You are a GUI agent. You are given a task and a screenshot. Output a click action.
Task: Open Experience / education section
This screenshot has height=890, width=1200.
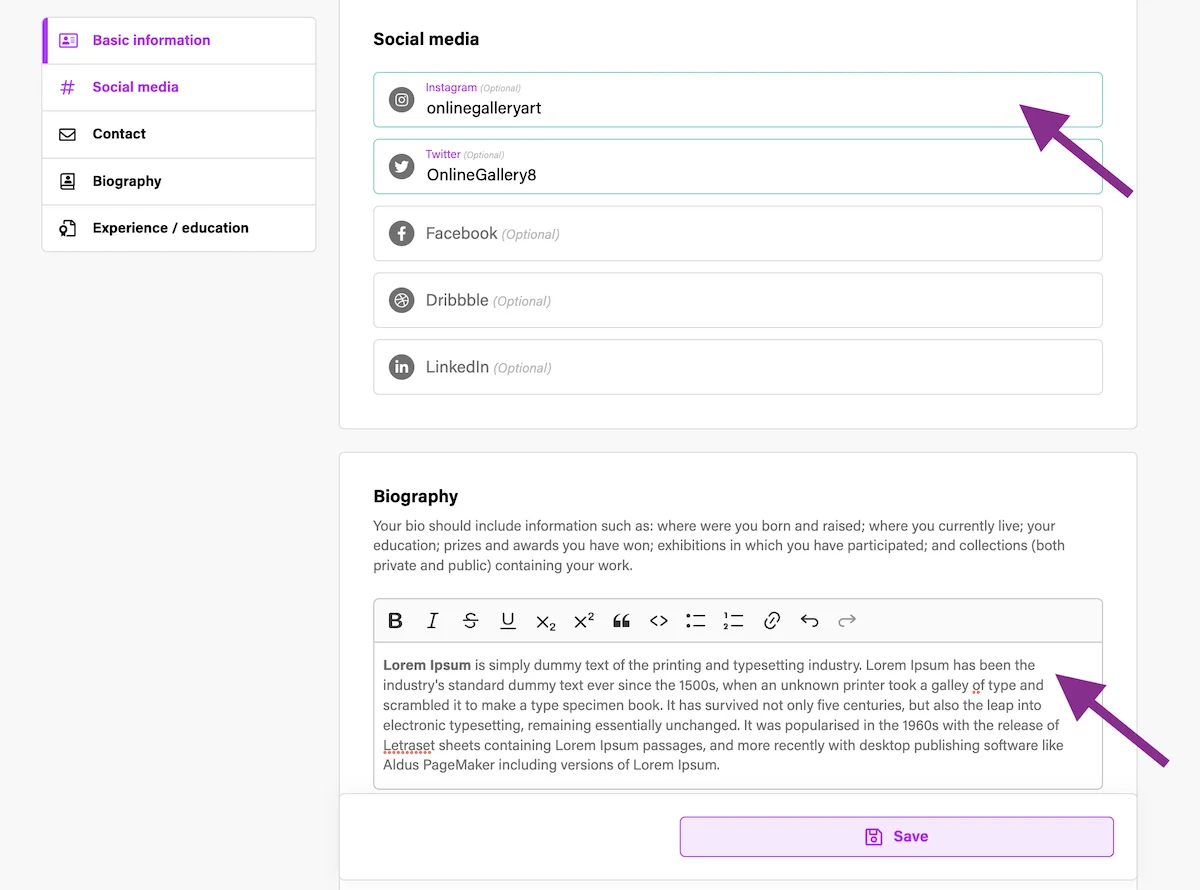(179, 228)
